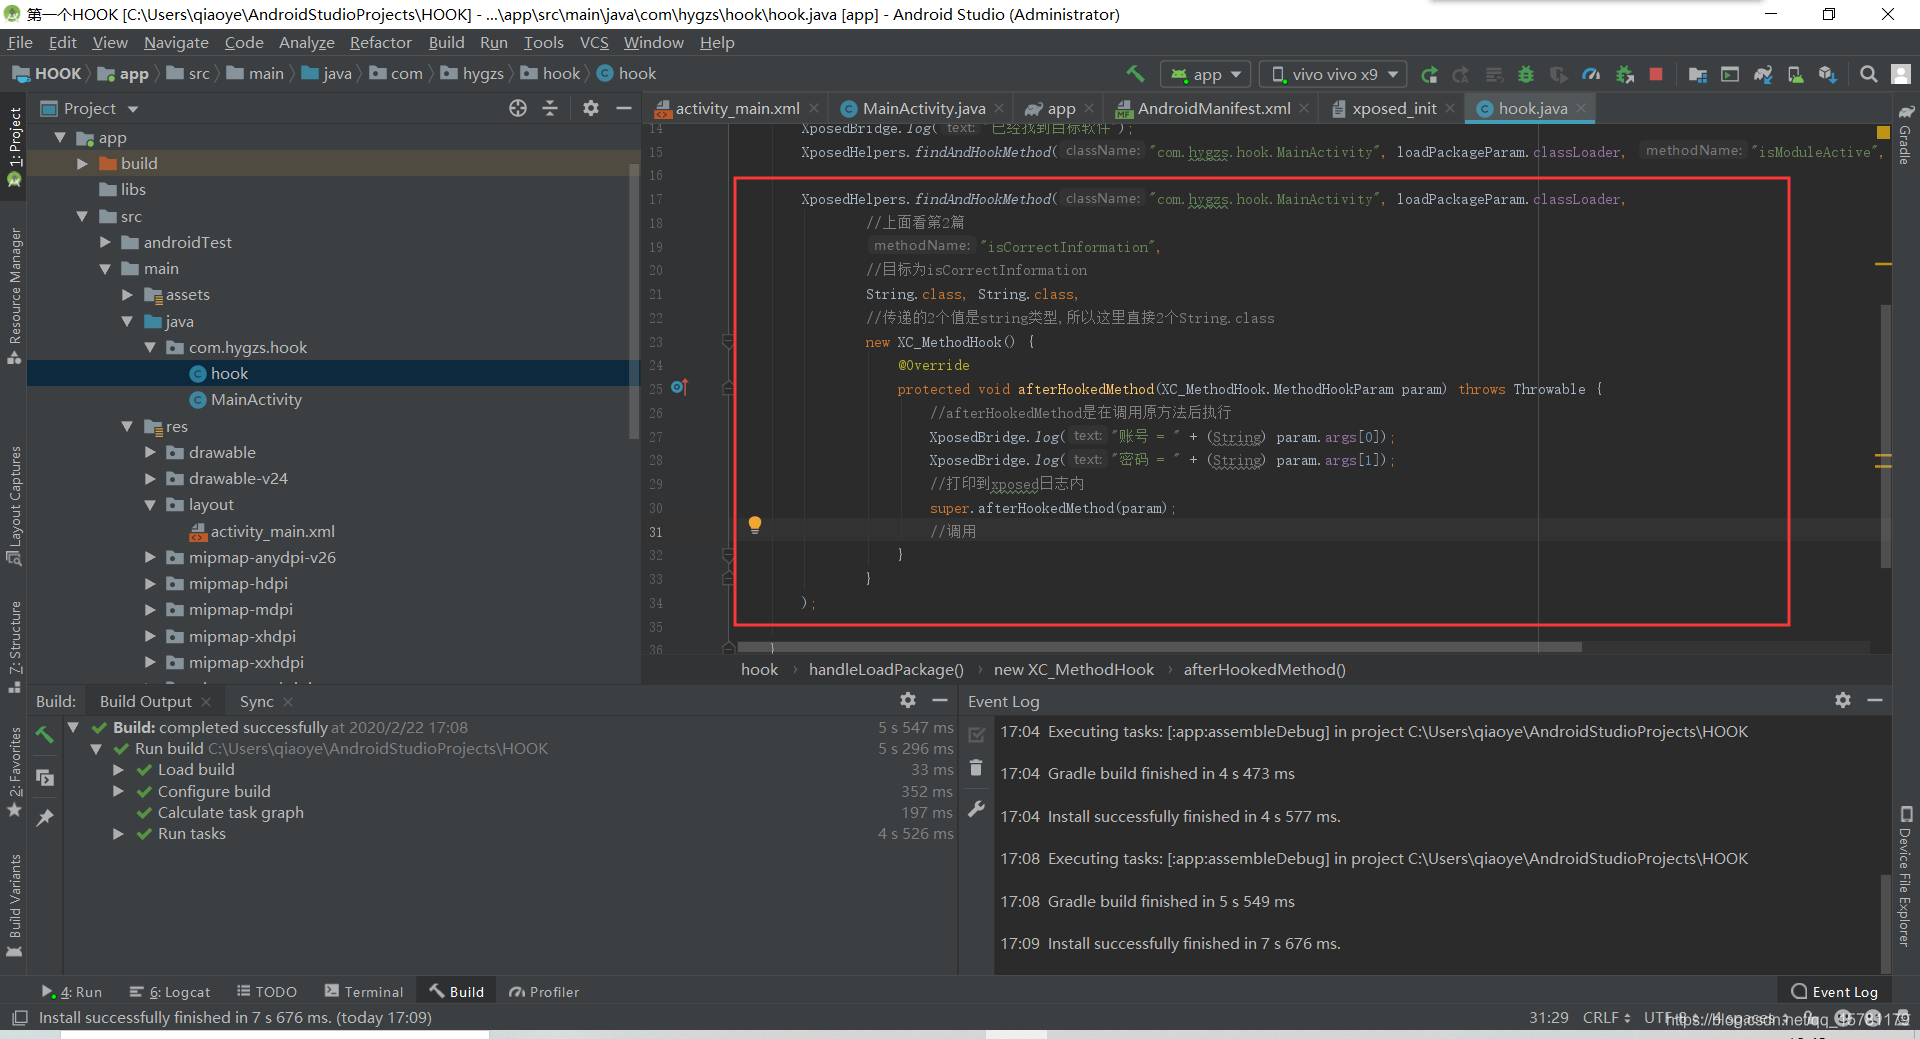Hide the Project panel with minus icon
1920x1039 pixels.
coord(624,108)
